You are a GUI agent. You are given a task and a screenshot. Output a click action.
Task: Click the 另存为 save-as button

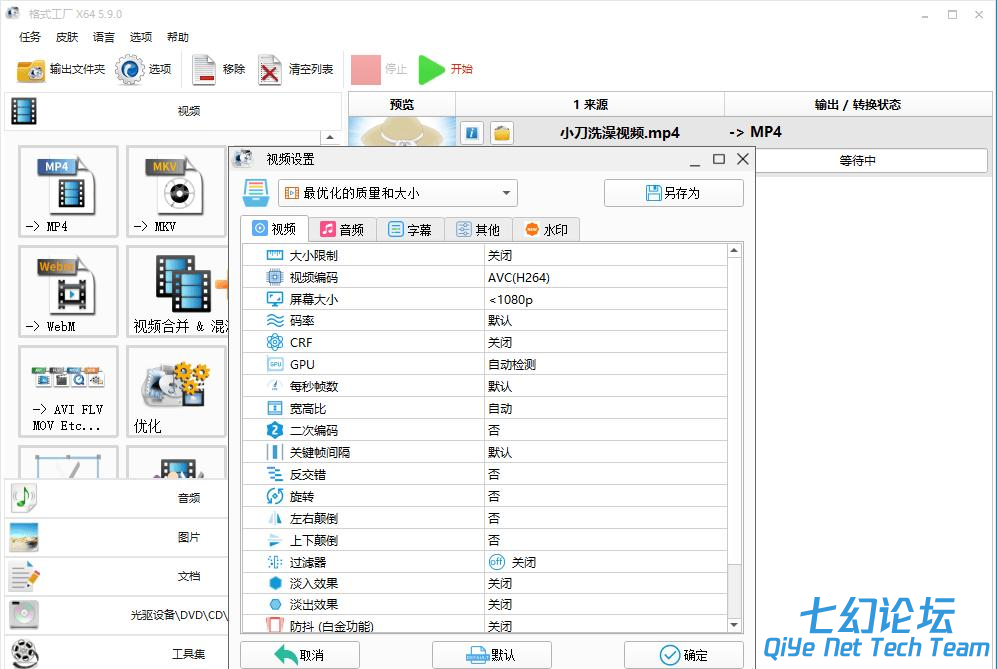[673, 193]
